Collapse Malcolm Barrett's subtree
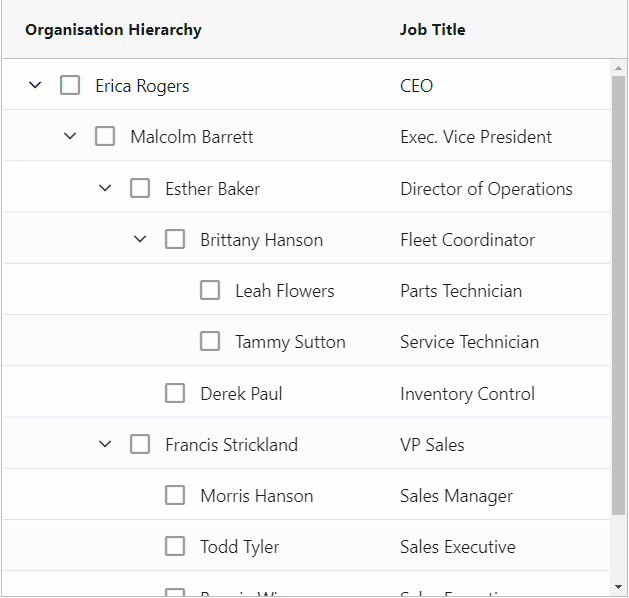This screenshot has width=629, height=598. pos(70,136)
